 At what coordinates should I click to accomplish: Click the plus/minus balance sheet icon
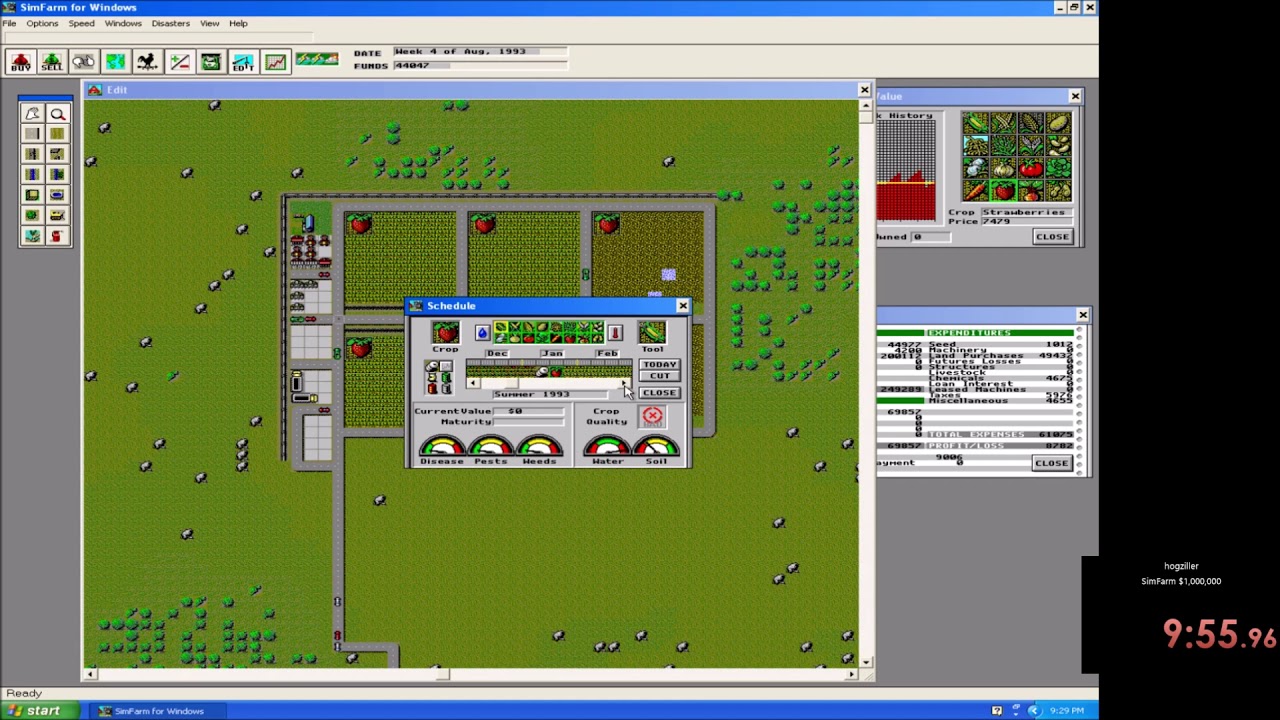(x=179, y=62)
